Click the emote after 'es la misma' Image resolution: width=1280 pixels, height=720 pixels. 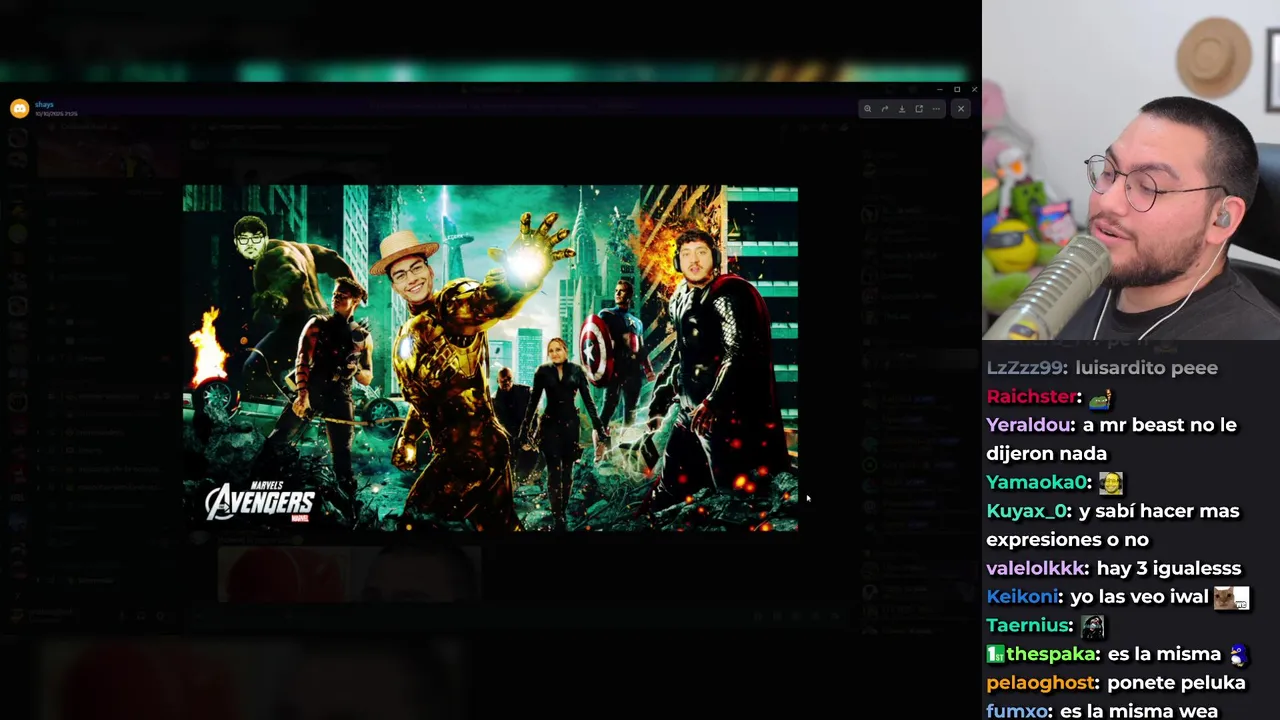(1238, 655)
